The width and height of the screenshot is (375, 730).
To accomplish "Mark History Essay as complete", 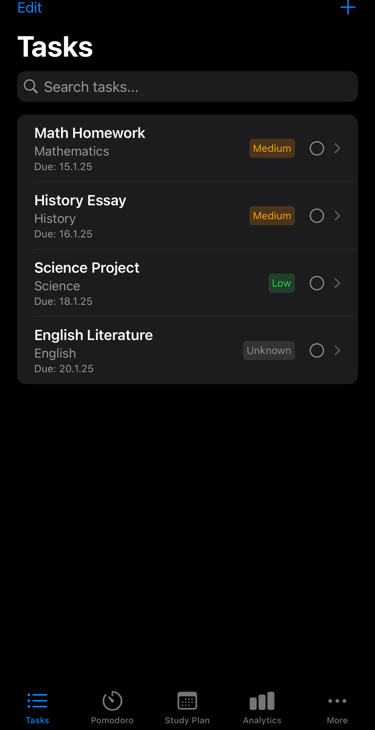I will coord(317,216).
